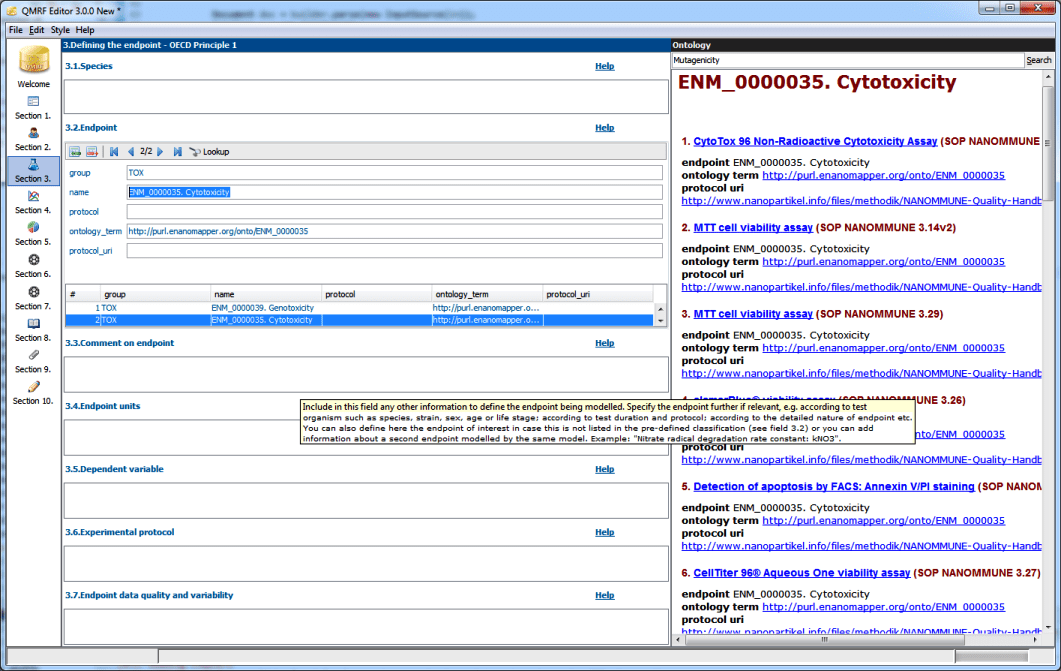1061x671 pixels.
Task: Click the 3.5 Dependent variable text area
Action: point(366,501)
